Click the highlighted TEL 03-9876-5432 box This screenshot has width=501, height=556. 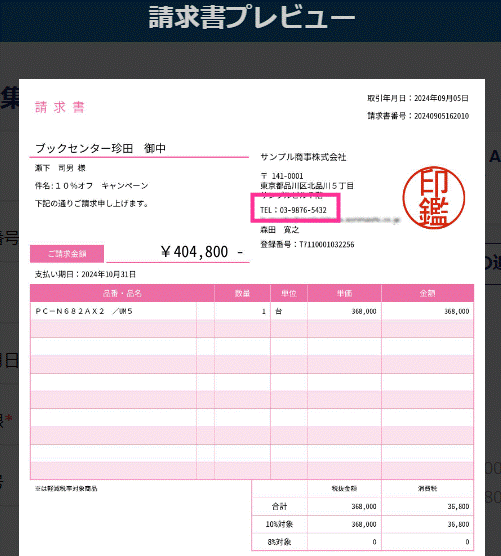(x=295, y=208)
